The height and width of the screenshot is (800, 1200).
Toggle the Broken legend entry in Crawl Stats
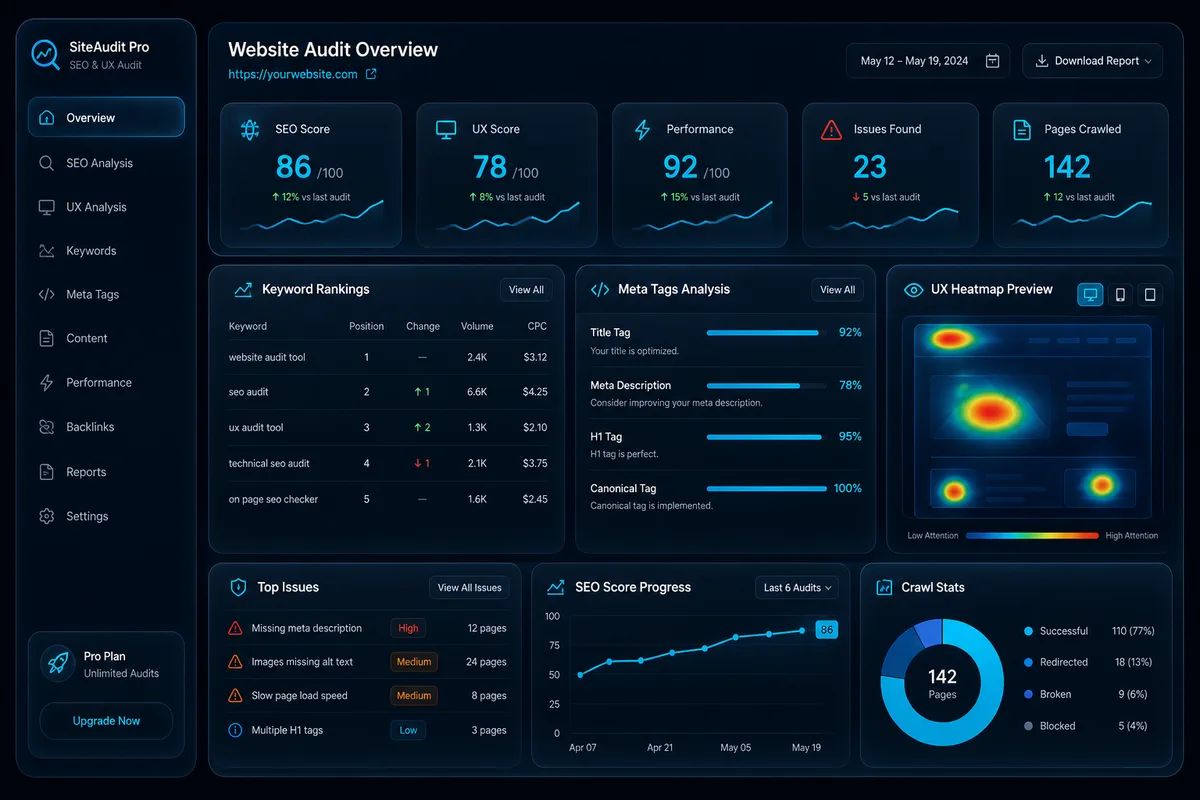[1089, 694]
